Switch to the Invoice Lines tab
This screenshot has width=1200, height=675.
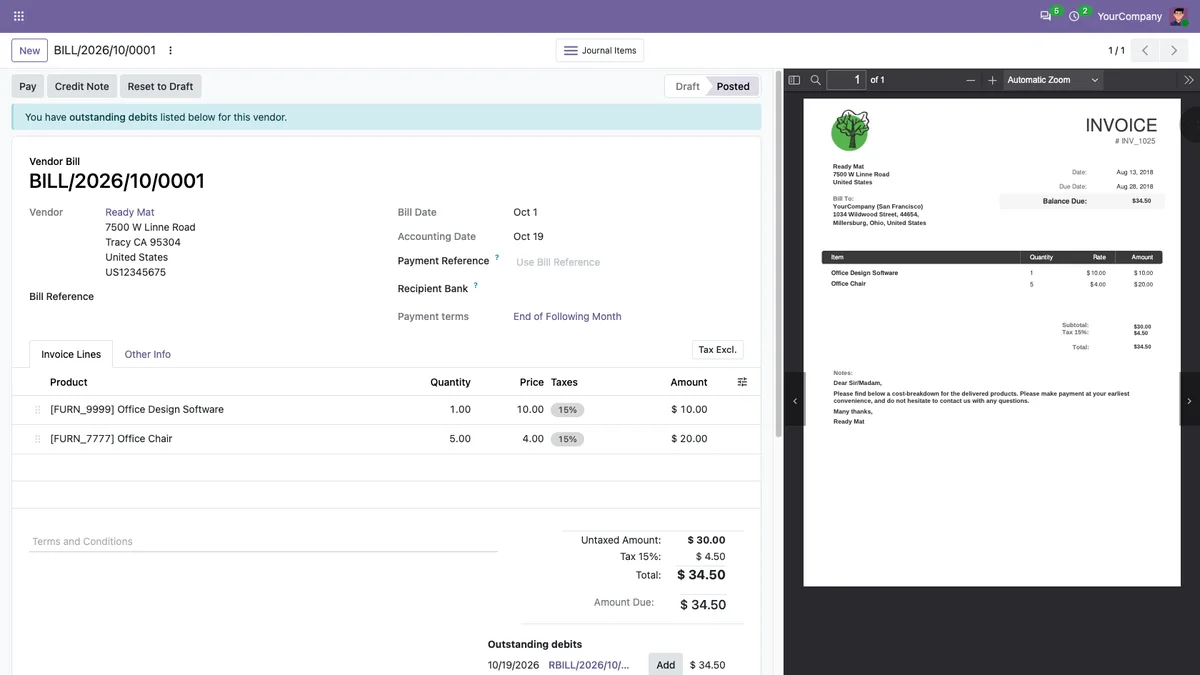tap(71, 354)
